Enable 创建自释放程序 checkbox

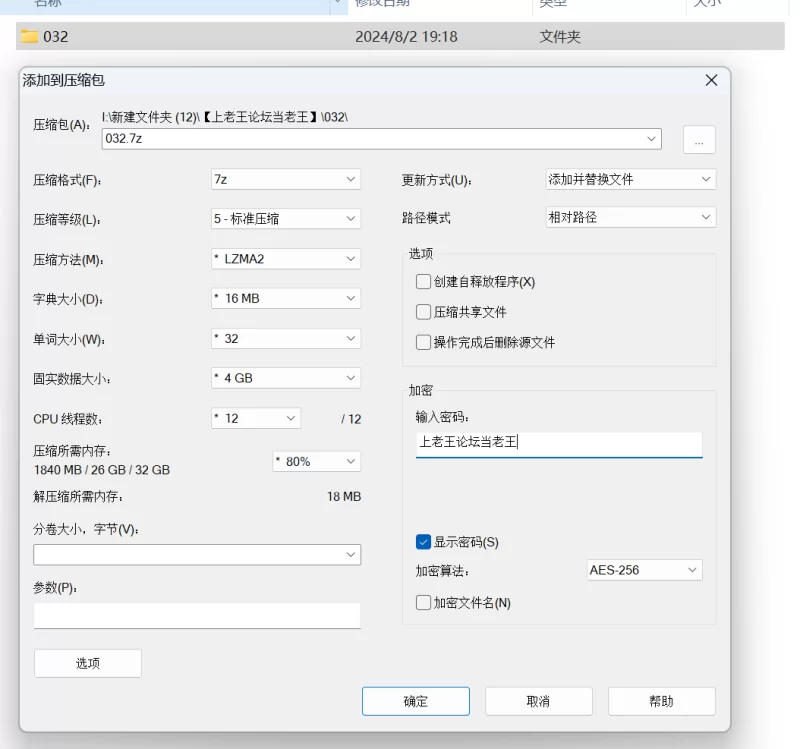(424, 282)
